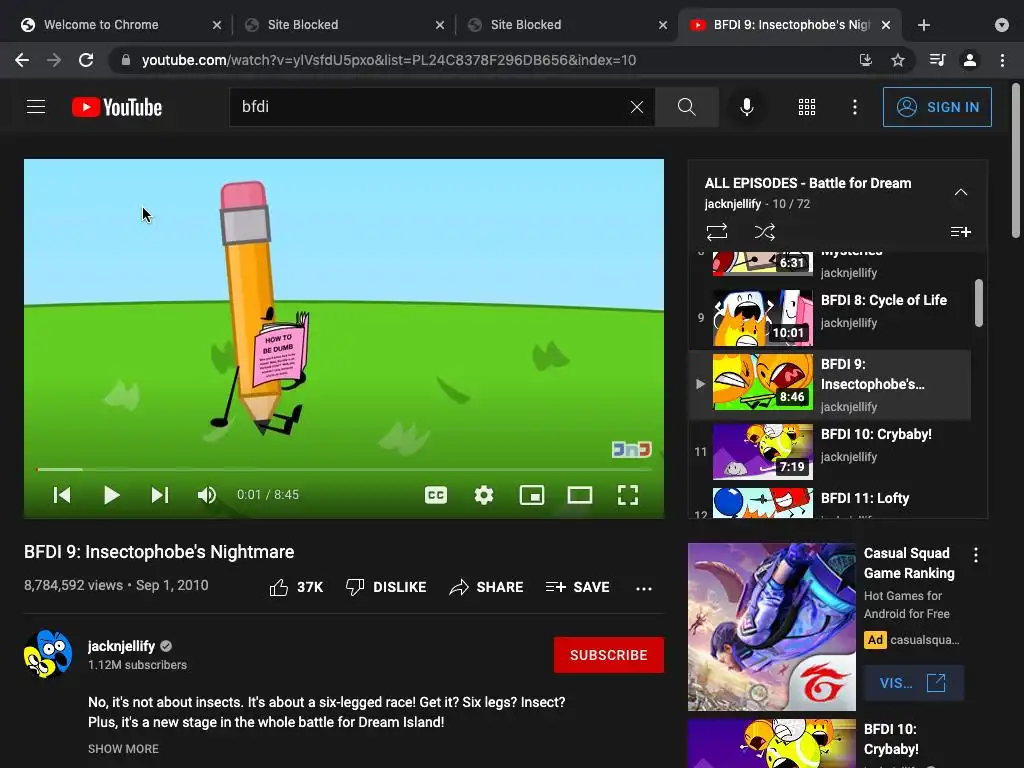Share the video
The height and width of the screenshot is (768, 1024).
(x=486, y=587)
